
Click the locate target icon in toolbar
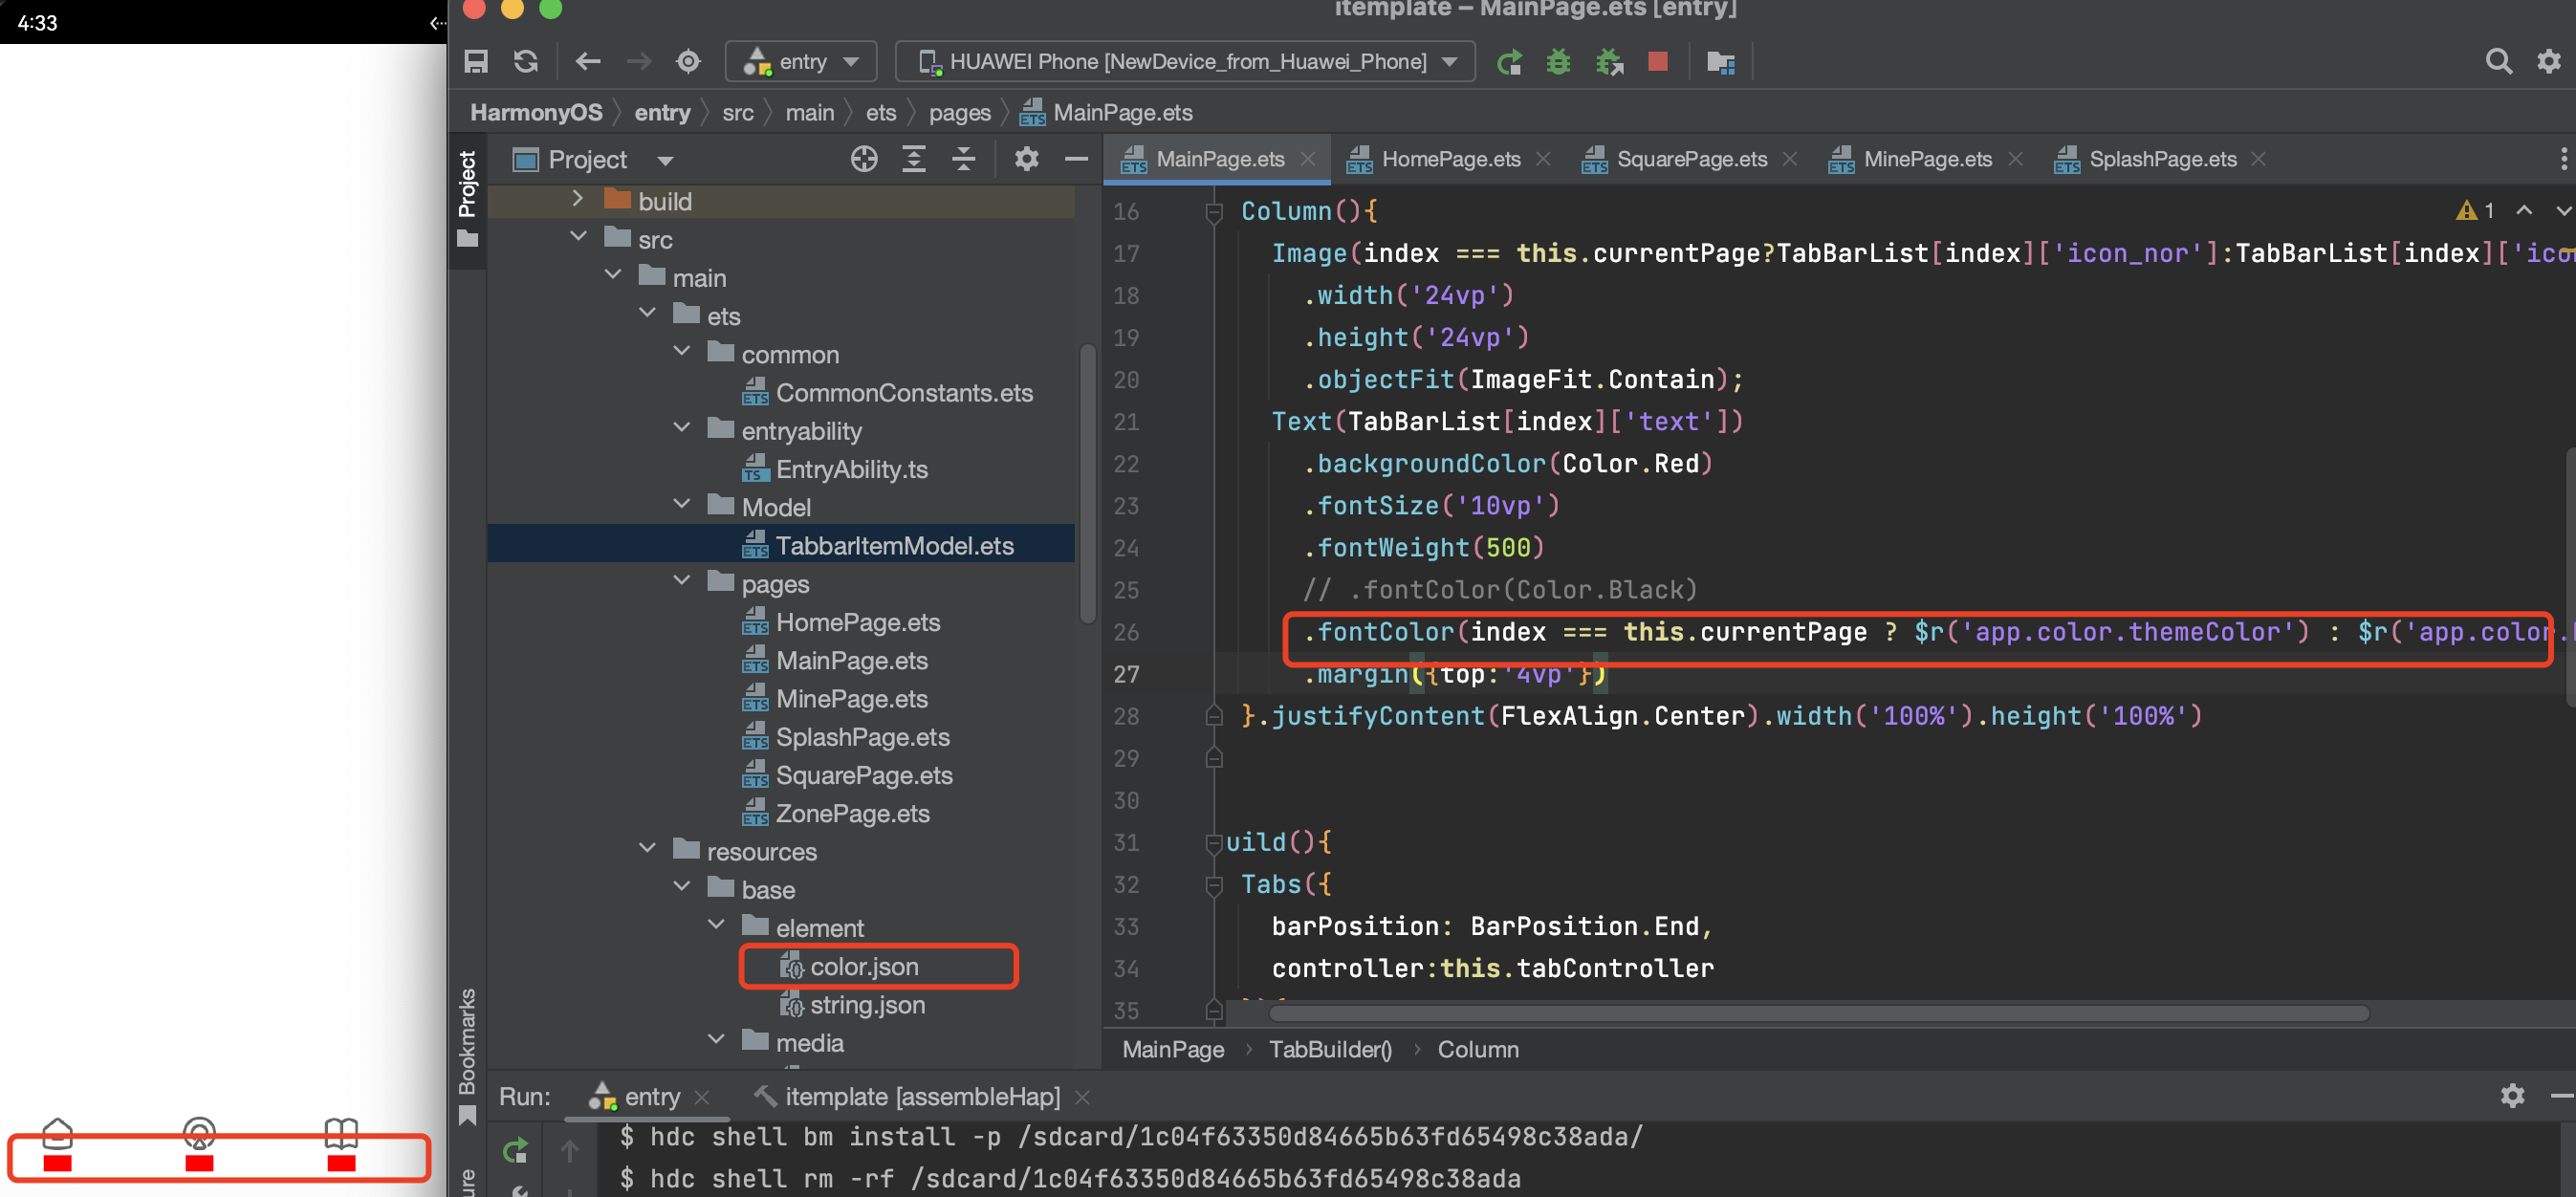coord(688,62)
